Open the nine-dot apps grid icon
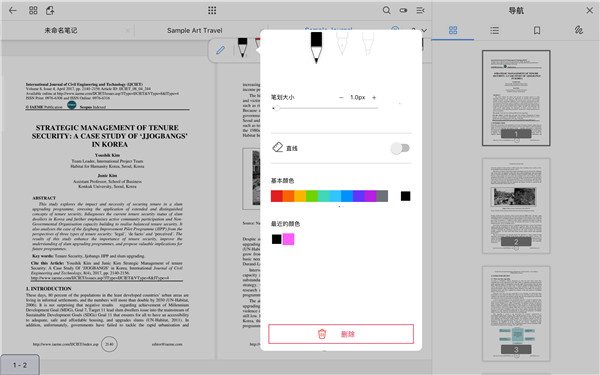 212,10
